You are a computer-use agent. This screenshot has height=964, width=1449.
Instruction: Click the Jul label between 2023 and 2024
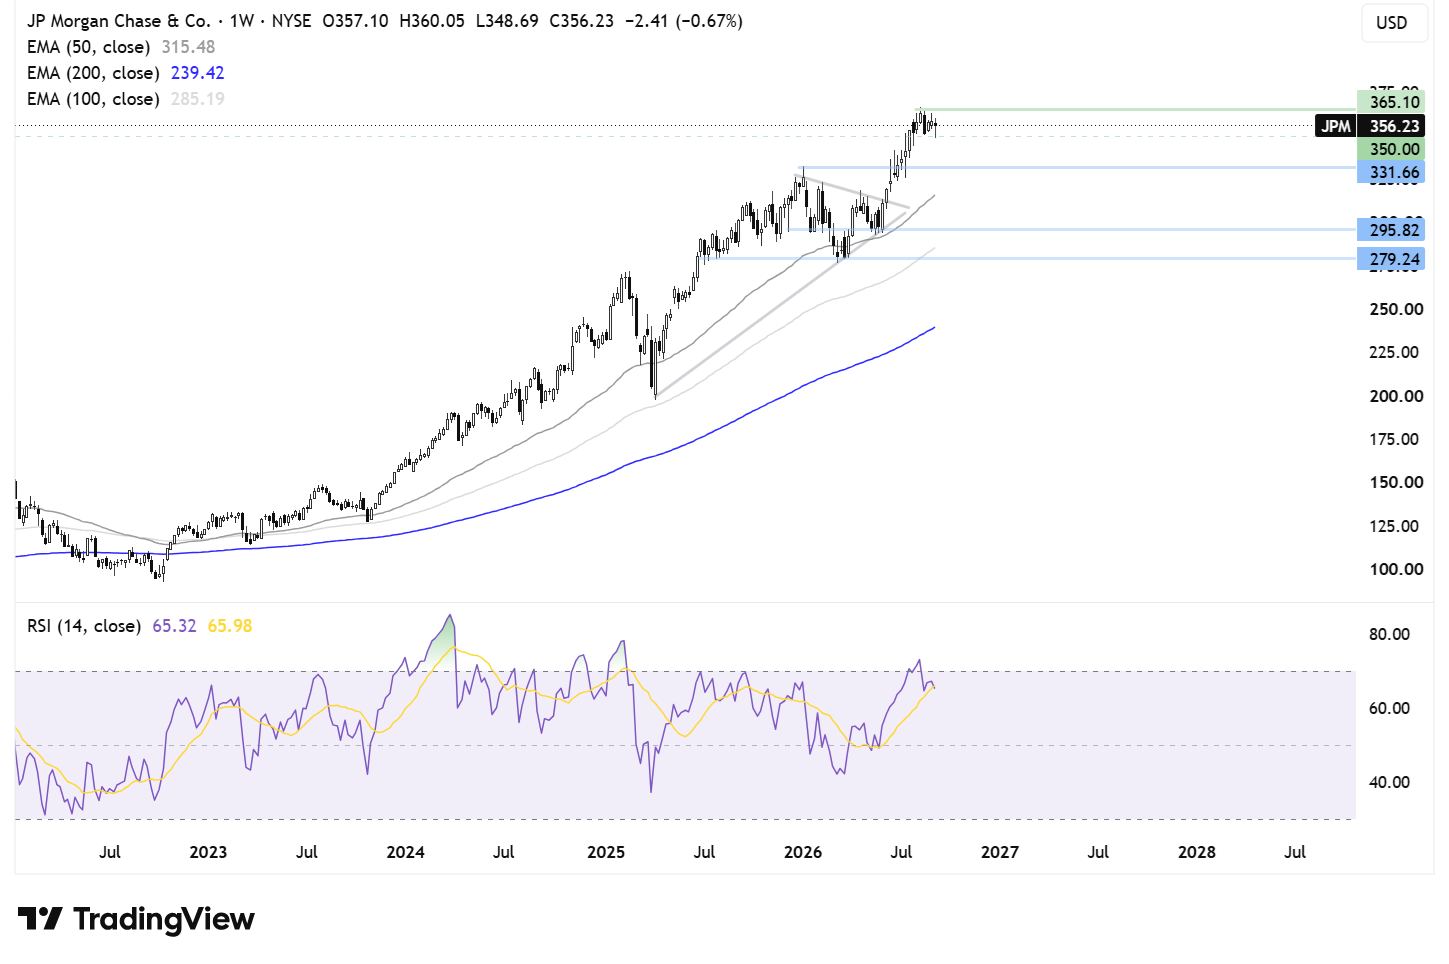pos(307,852)
